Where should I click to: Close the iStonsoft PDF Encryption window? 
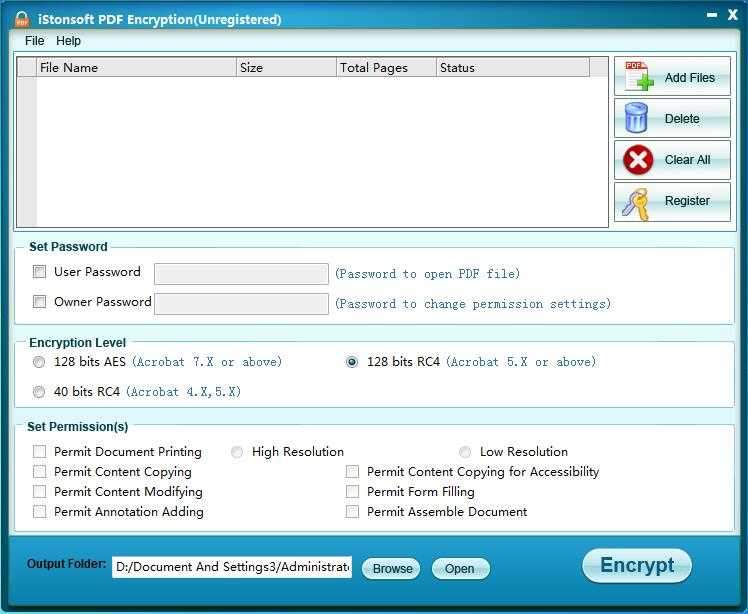733,15
